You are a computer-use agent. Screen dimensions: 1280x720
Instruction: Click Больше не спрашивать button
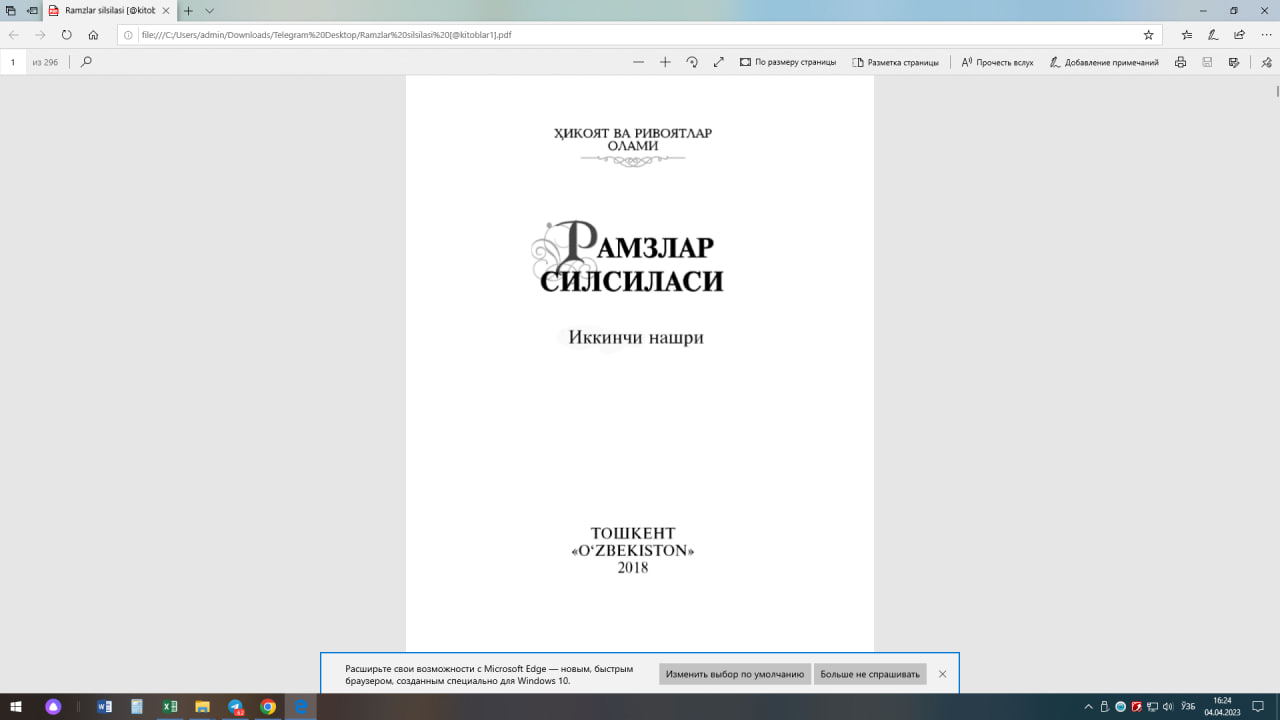coord(870,674)
